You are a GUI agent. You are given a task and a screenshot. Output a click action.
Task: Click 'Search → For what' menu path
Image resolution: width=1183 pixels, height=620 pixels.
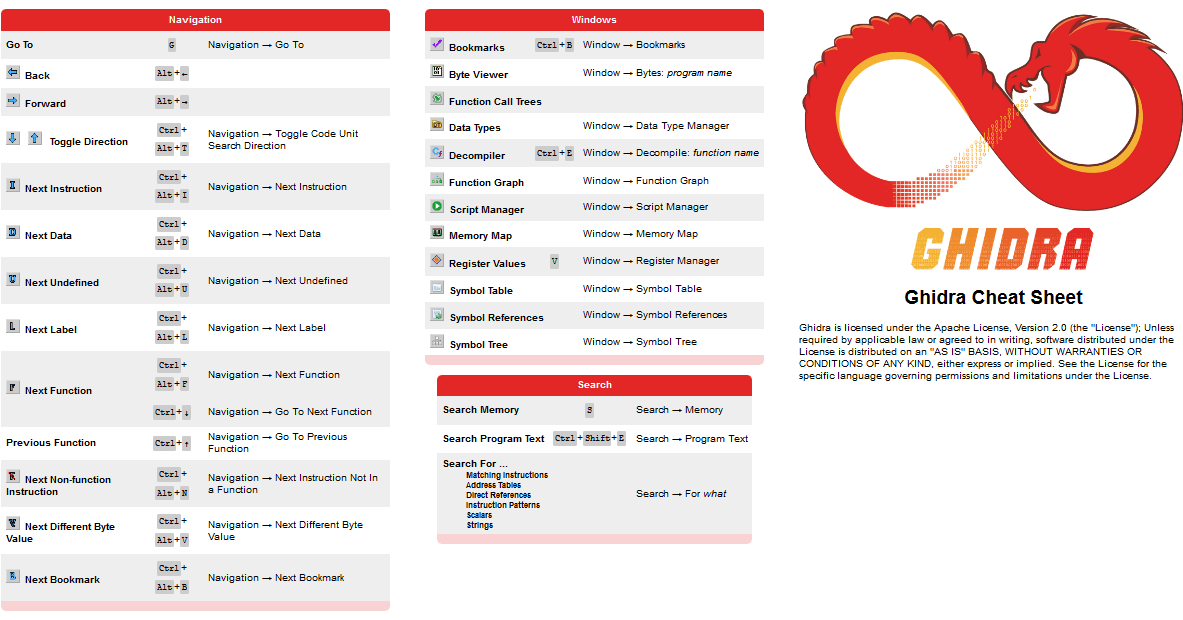coord(681,493)
